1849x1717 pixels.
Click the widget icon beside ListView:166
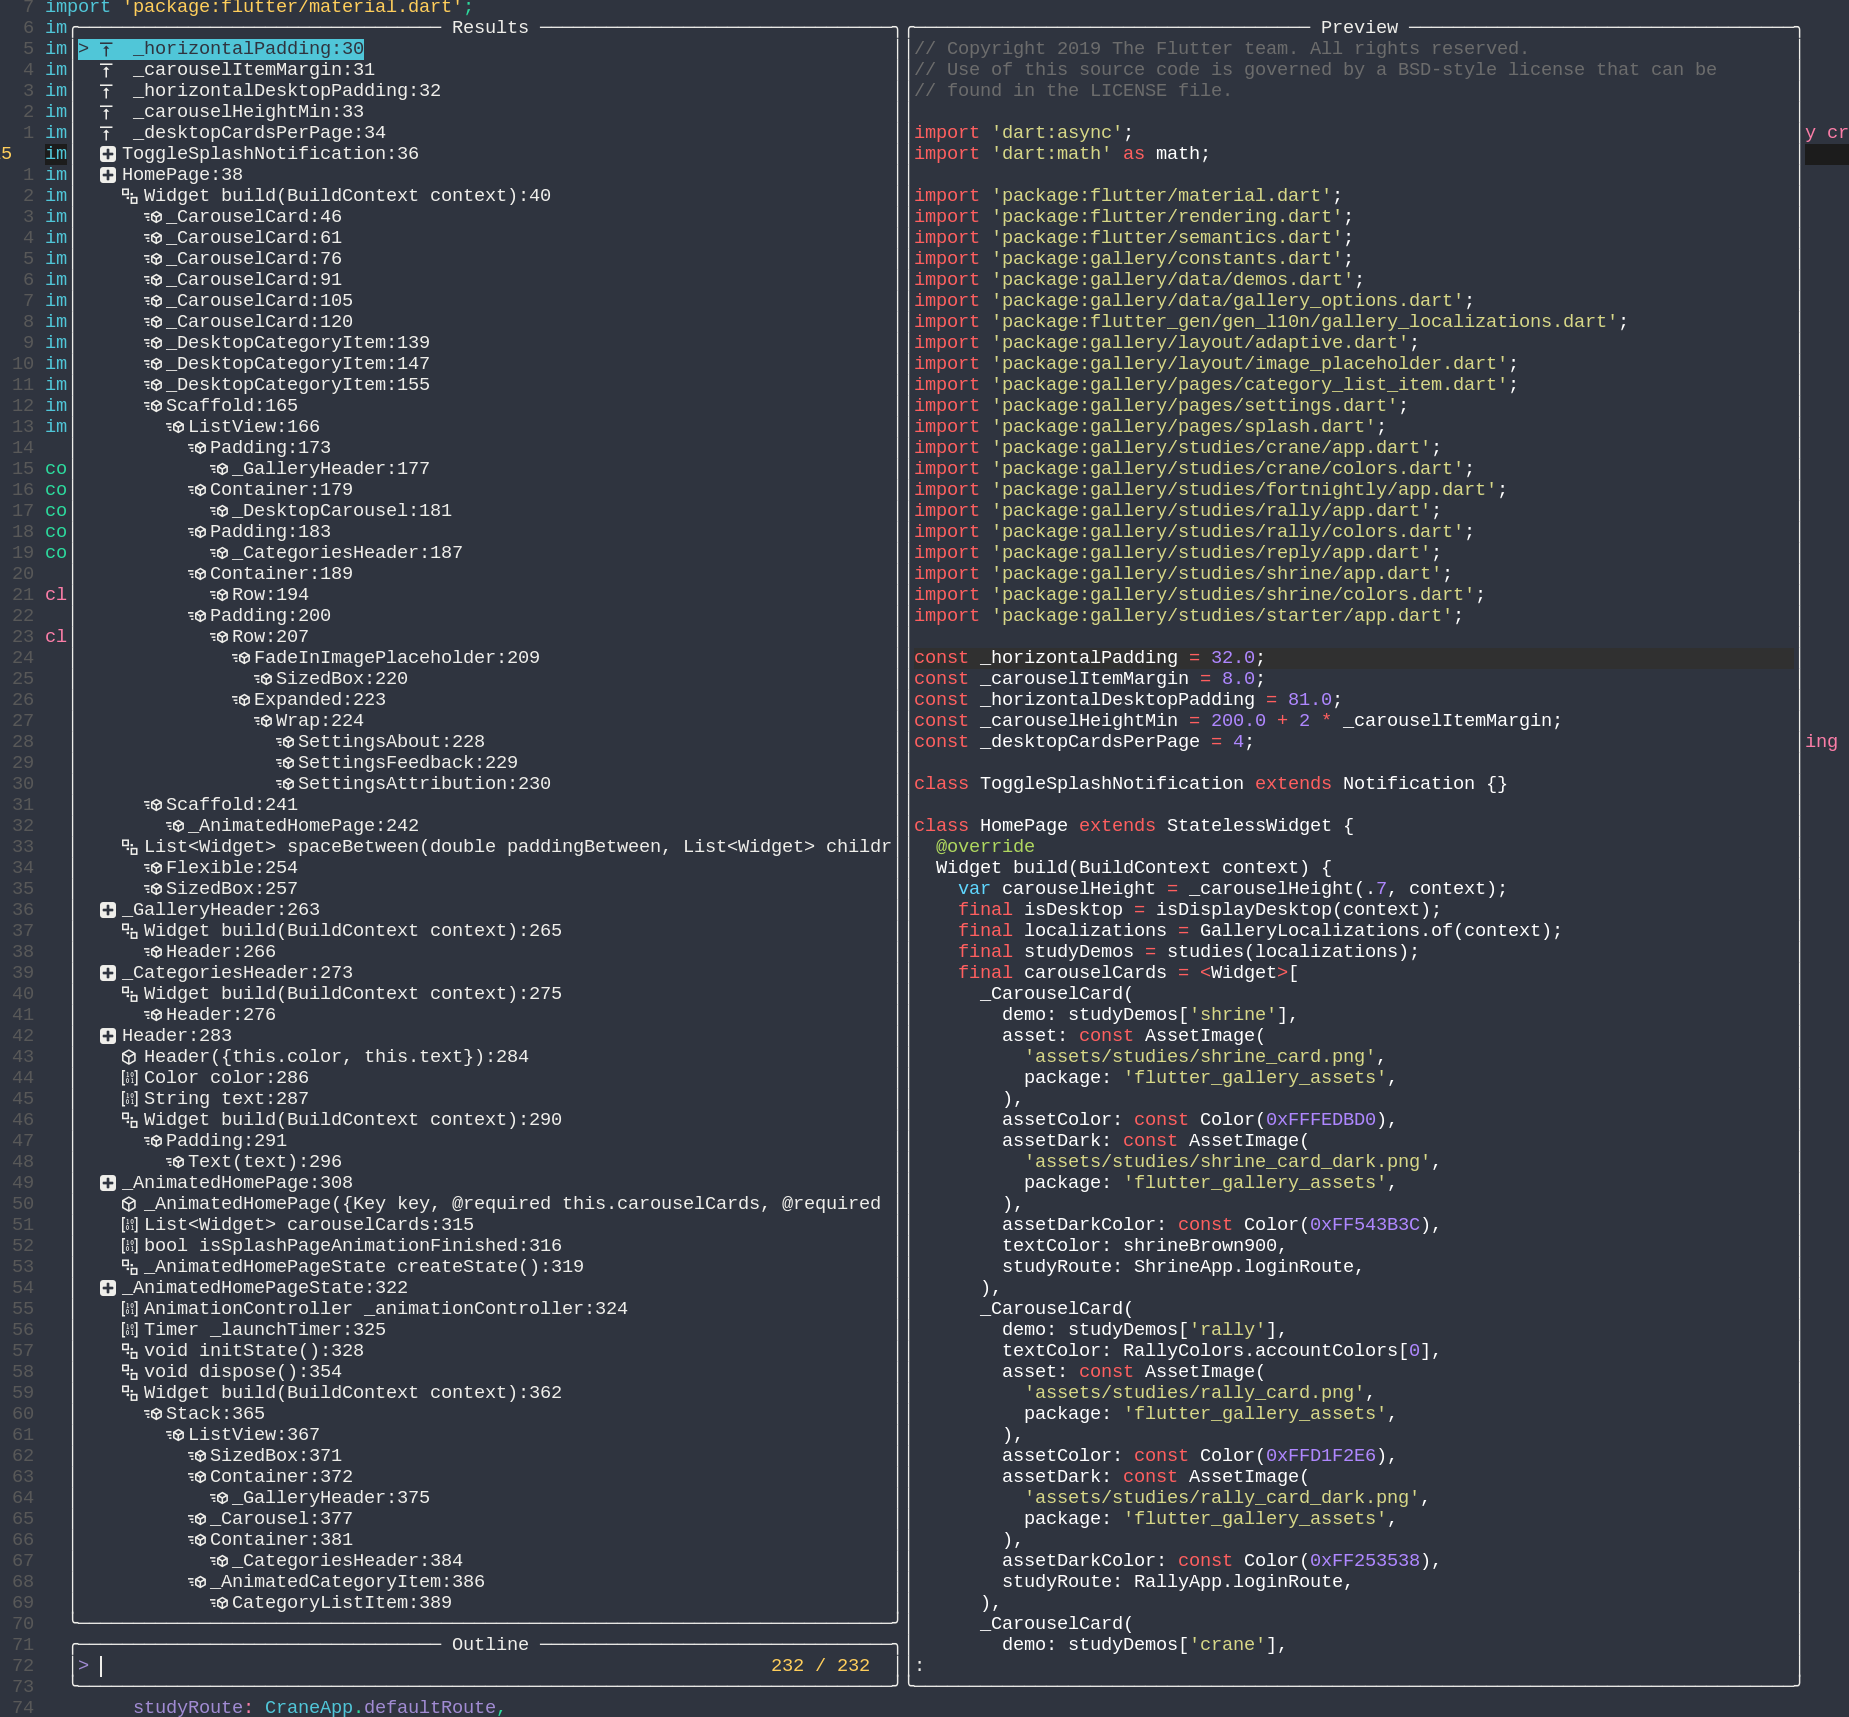(x=175, y=427)
